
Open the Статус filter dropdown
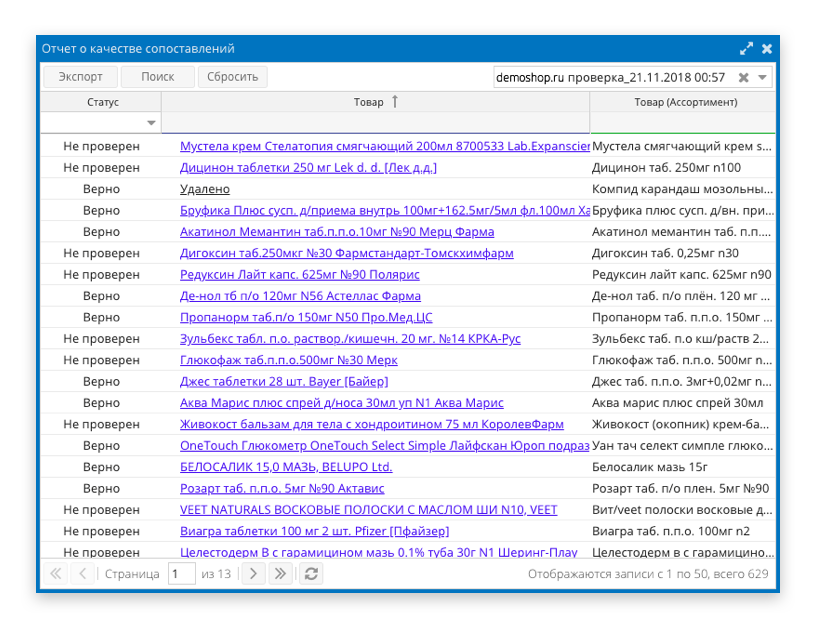pyautogui.click(x=151, y=123)
